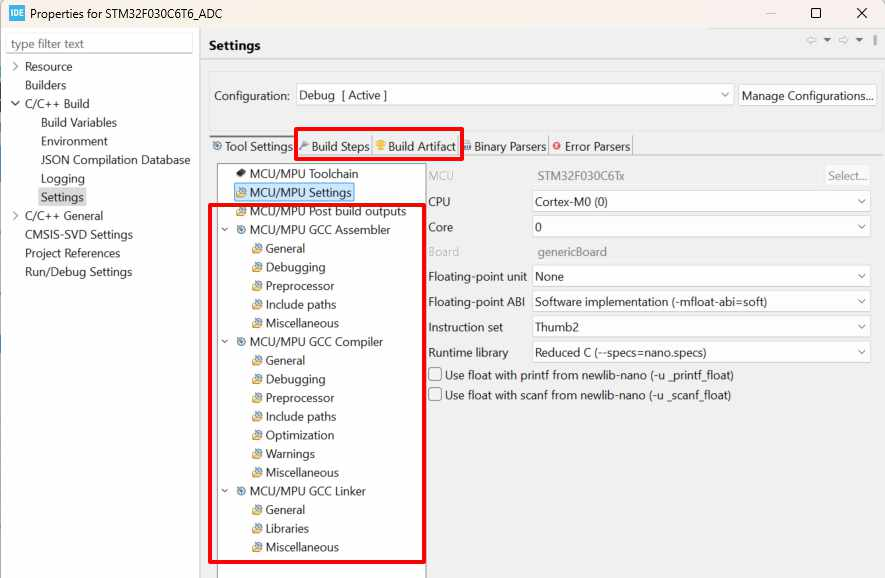Screen dimensions: 885x578
Task: Click the wrench icon beside Libraries under GCC Linker
Action: click(255, 528)
